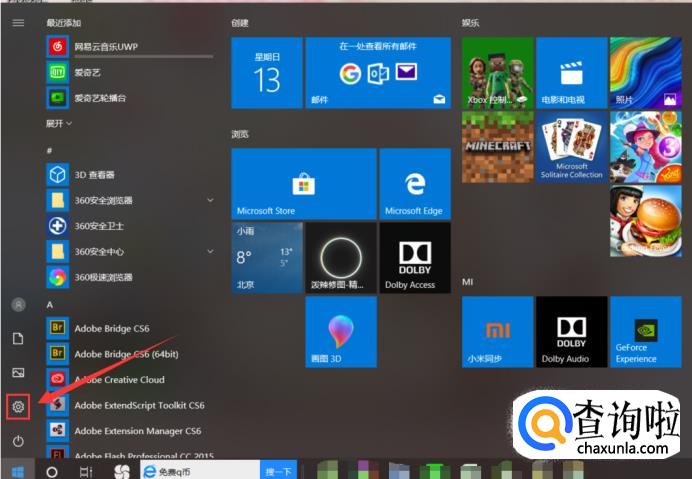Open the 电影和电视 tile

572,73
